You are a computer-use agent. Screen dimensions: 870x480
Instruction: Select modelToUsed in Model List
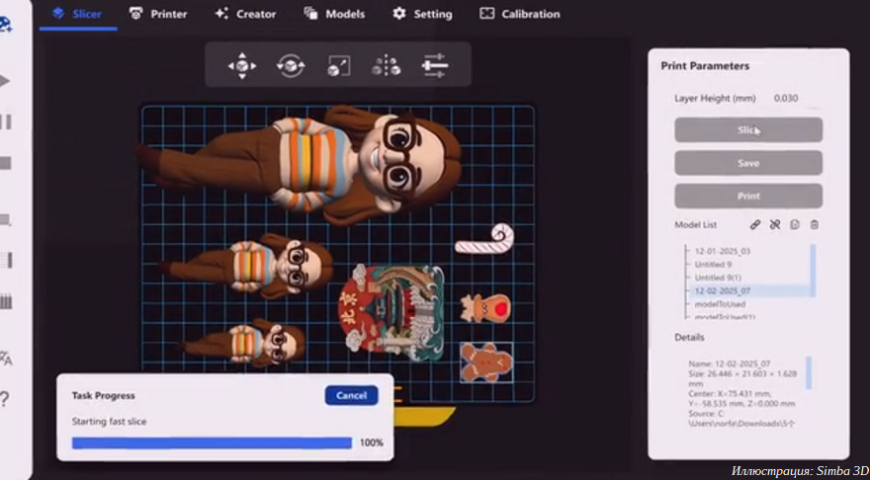click(x=720, y=304)
